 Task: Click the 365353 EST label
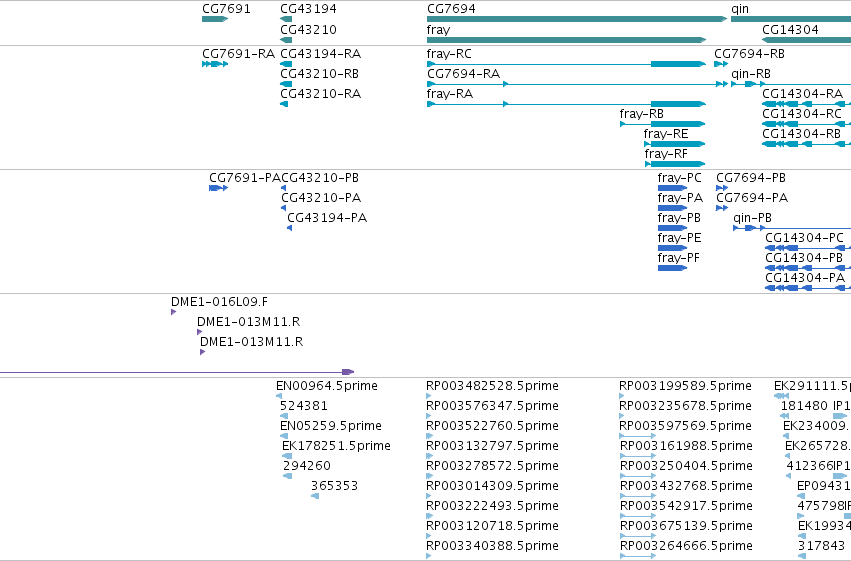[334, 486]
